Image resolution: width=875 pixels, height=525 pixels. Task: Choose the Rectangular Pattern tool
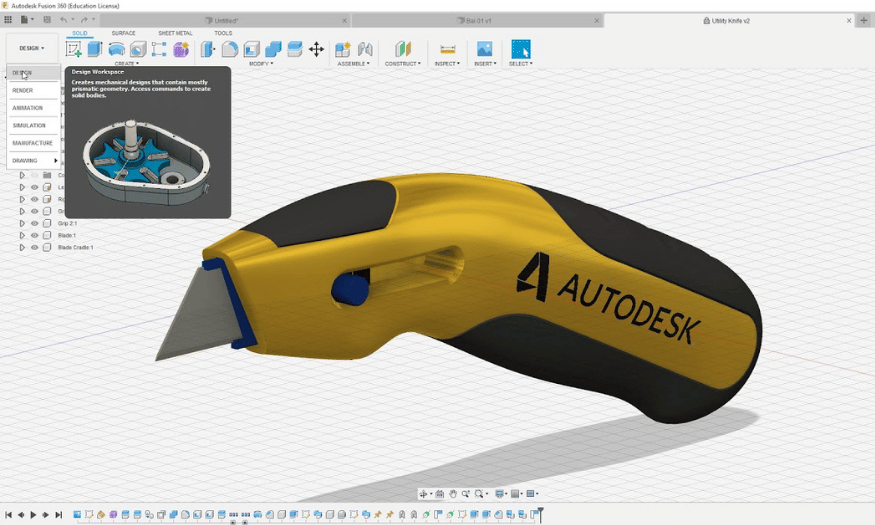tap(159, 49)
